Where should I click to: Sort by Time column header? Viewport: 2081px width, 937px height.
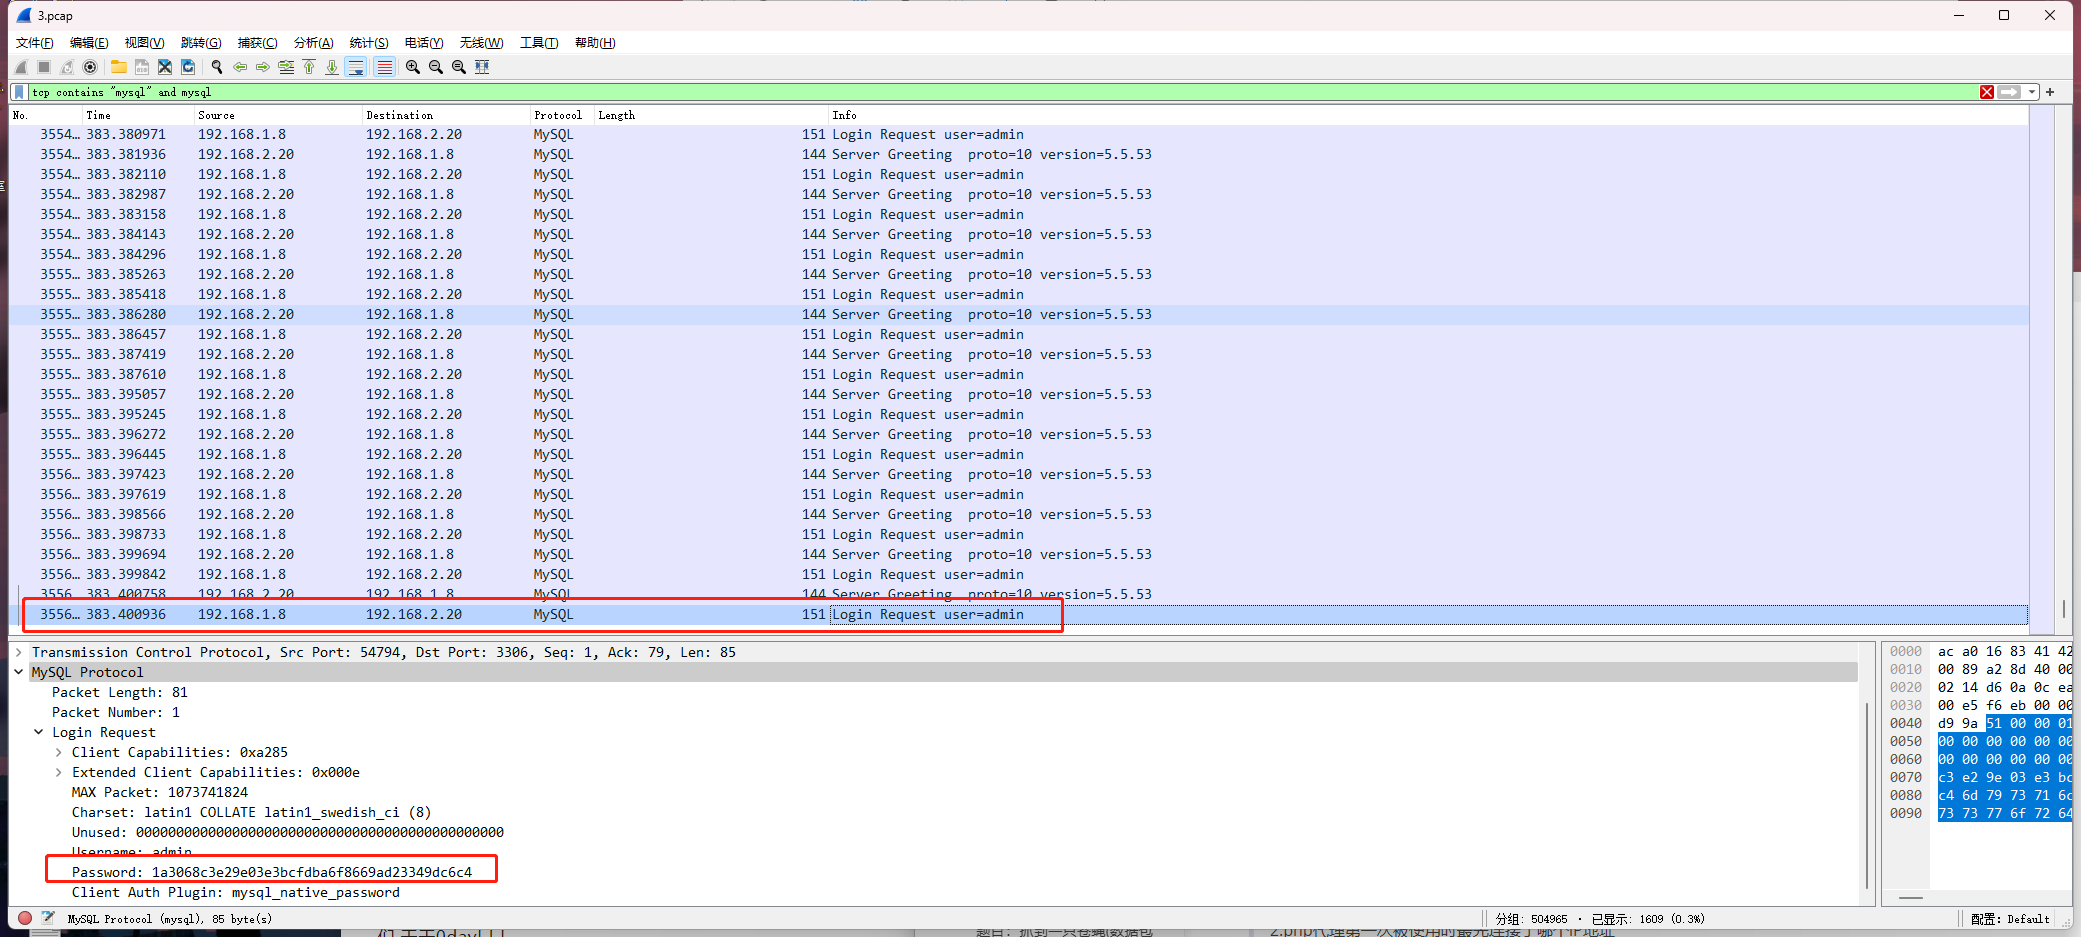[138, 115]
